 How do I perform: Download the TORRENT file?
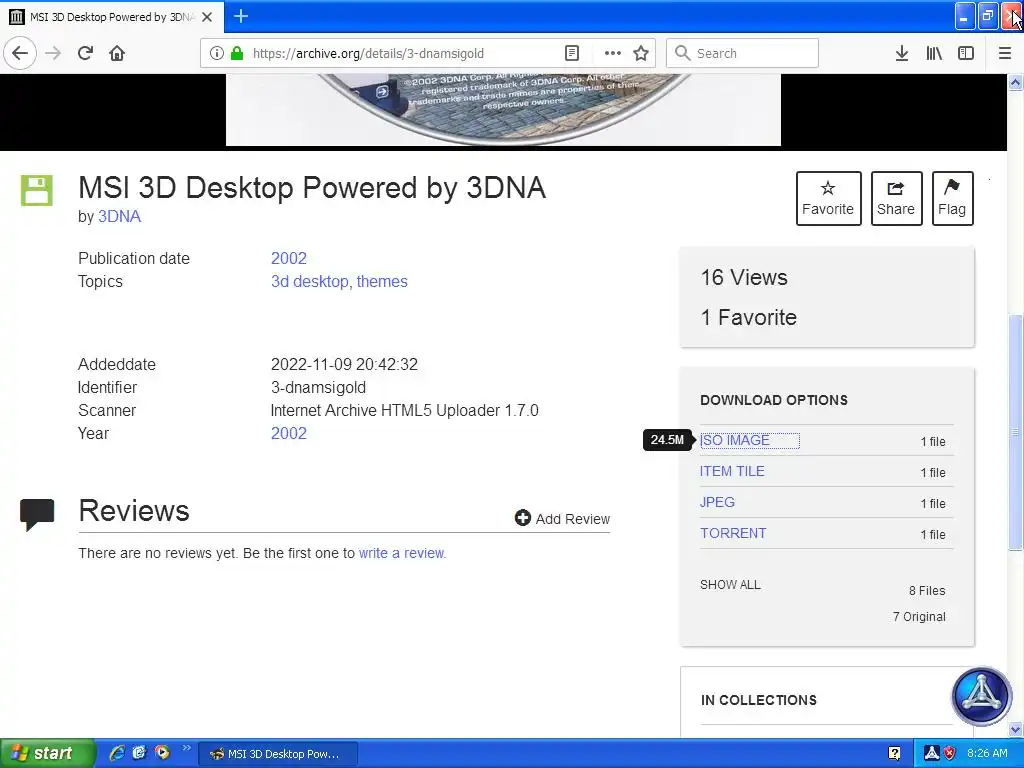[x=733, y=533]
